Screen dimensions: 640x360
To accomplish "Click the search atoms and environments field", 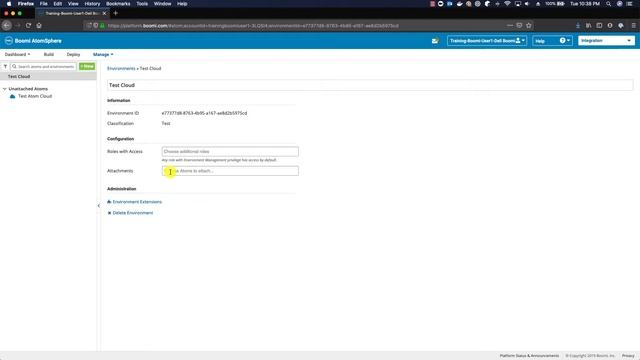I will (43, 66).
